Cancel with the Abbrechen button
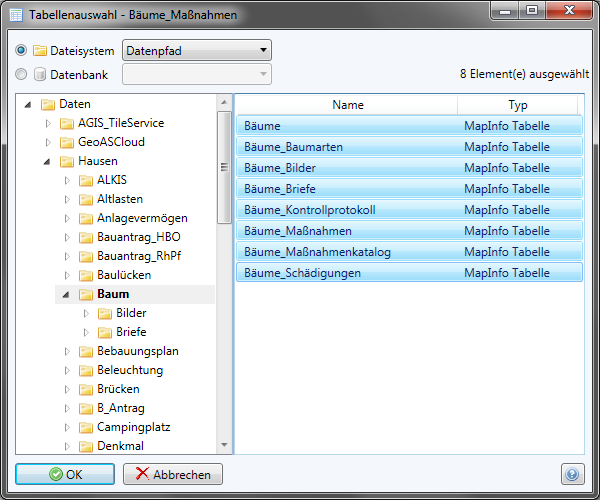 [x=173, y=474]
